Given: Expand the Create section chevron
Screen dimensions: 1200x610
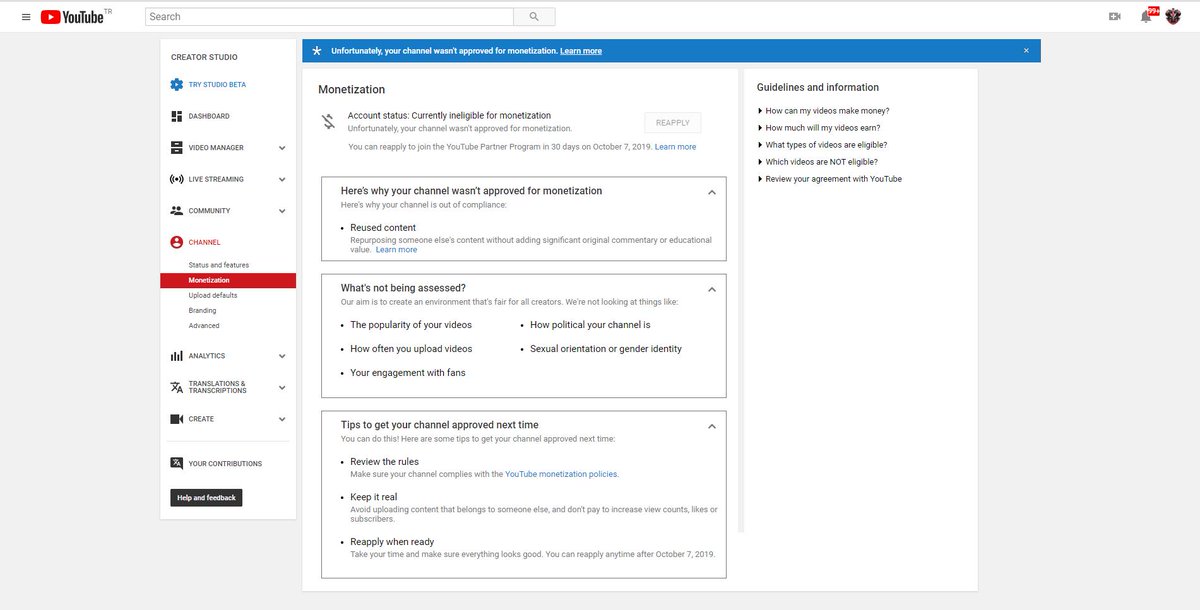Looking at the screenshot, I should click(282, 419).
